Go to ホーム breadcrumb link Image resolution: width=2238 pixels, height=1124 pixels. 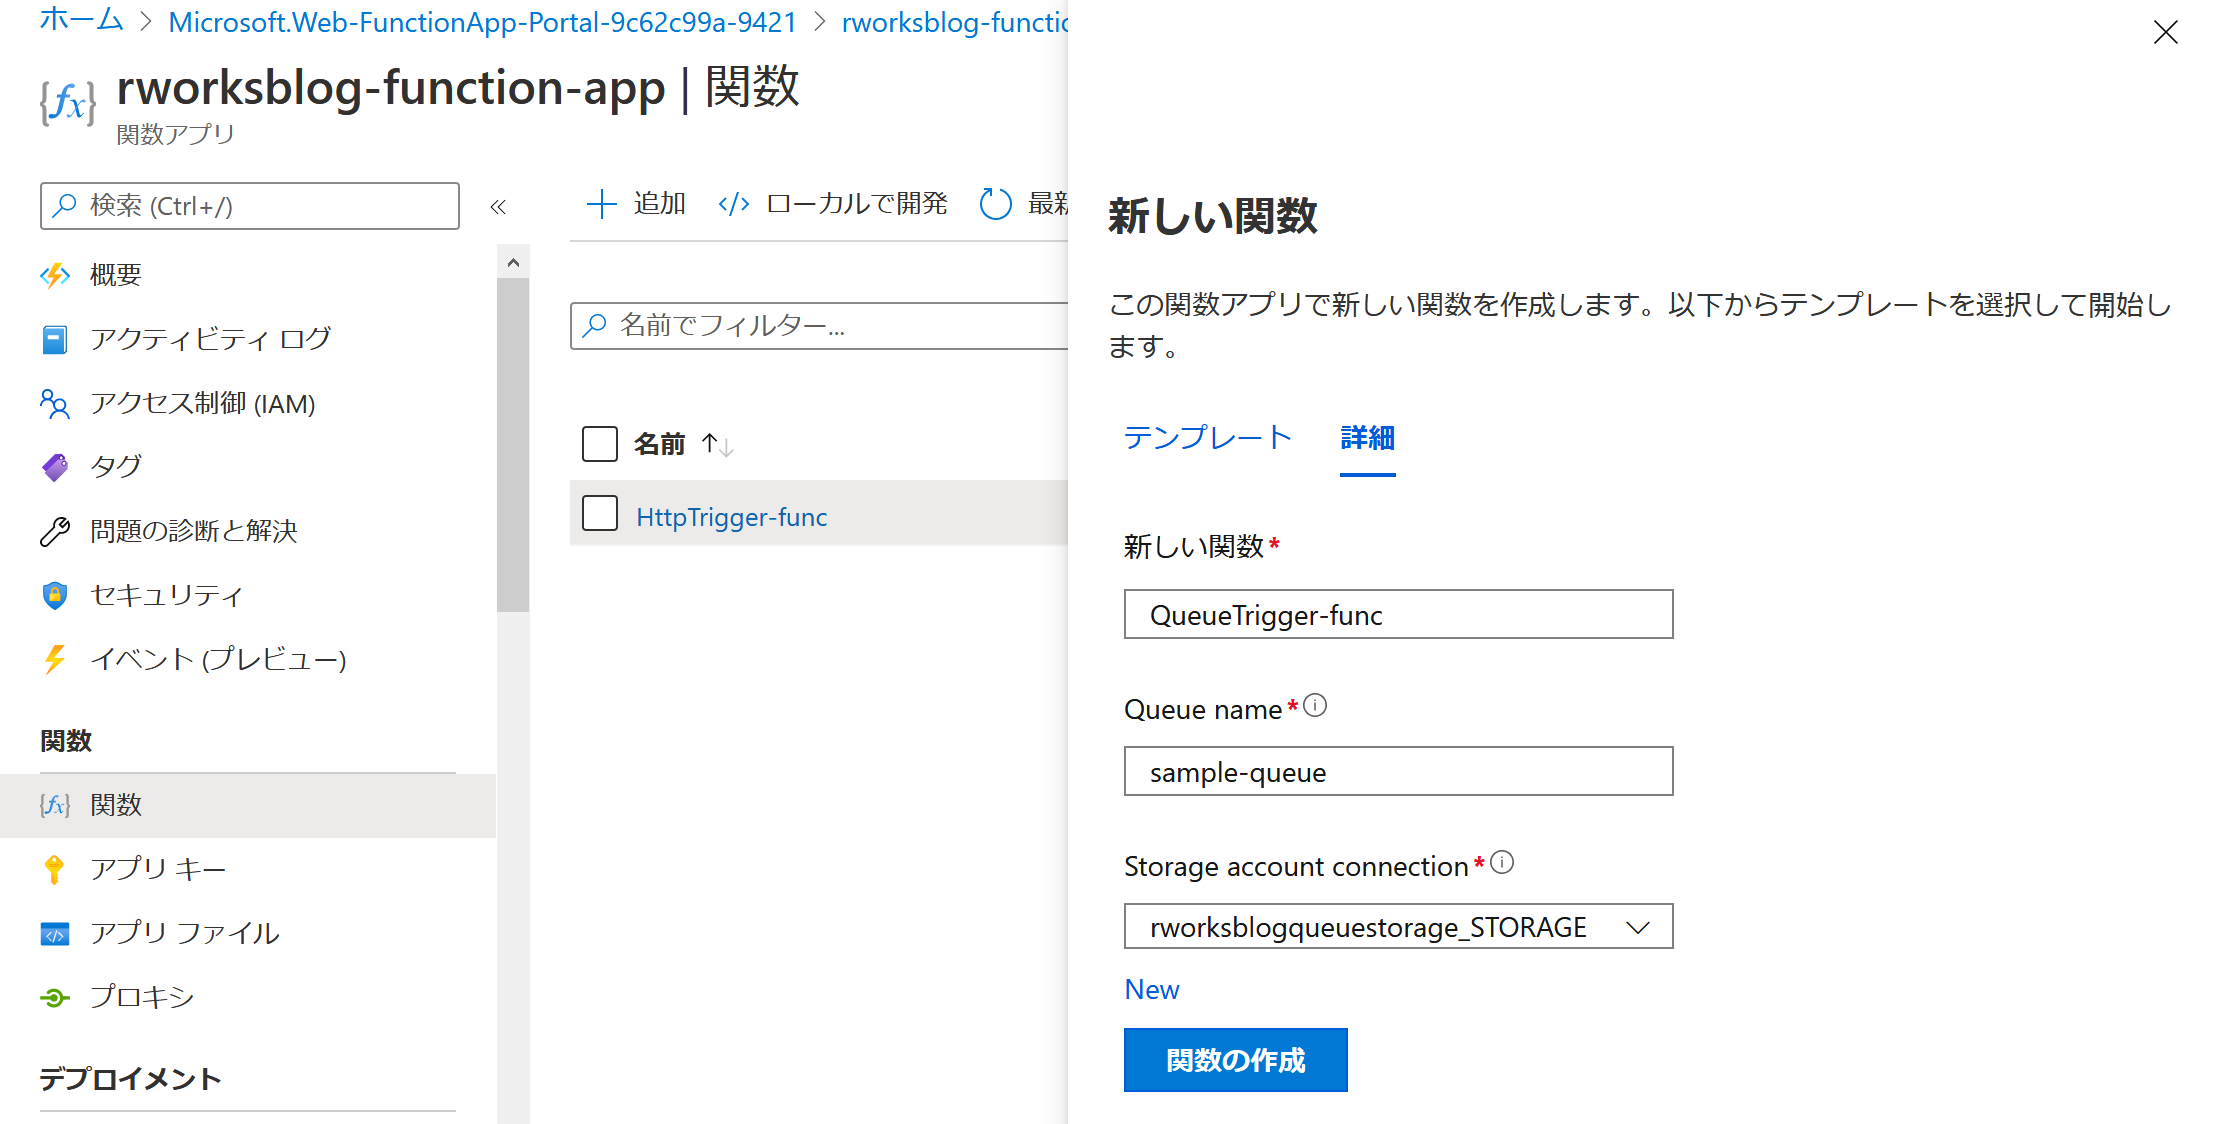coord(81,20)
